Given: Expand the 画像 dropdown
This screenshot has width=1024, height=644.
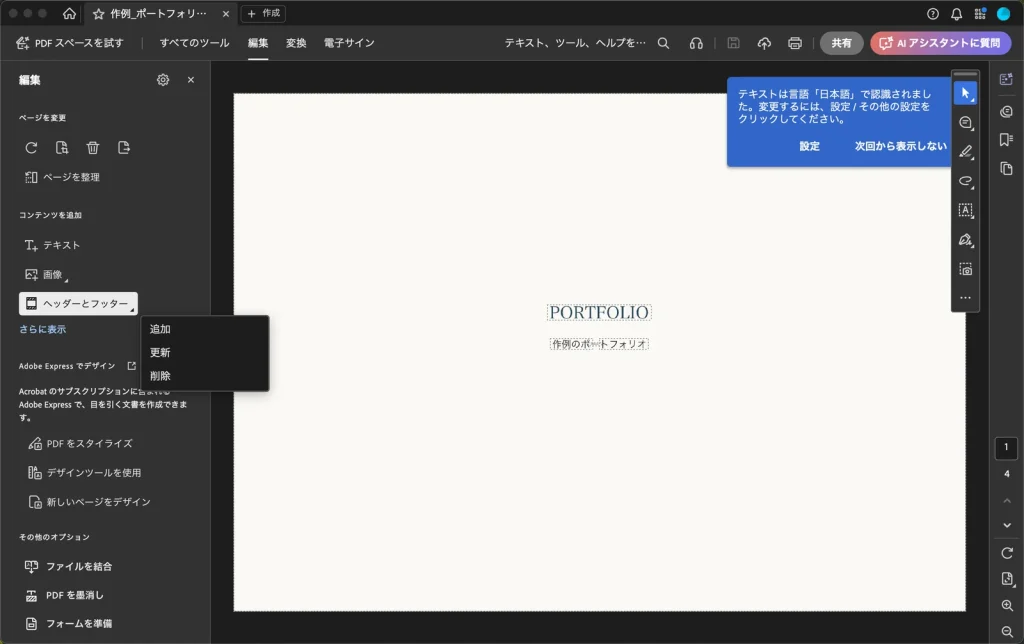Looking at the screenshot, I should coord(46,275).
